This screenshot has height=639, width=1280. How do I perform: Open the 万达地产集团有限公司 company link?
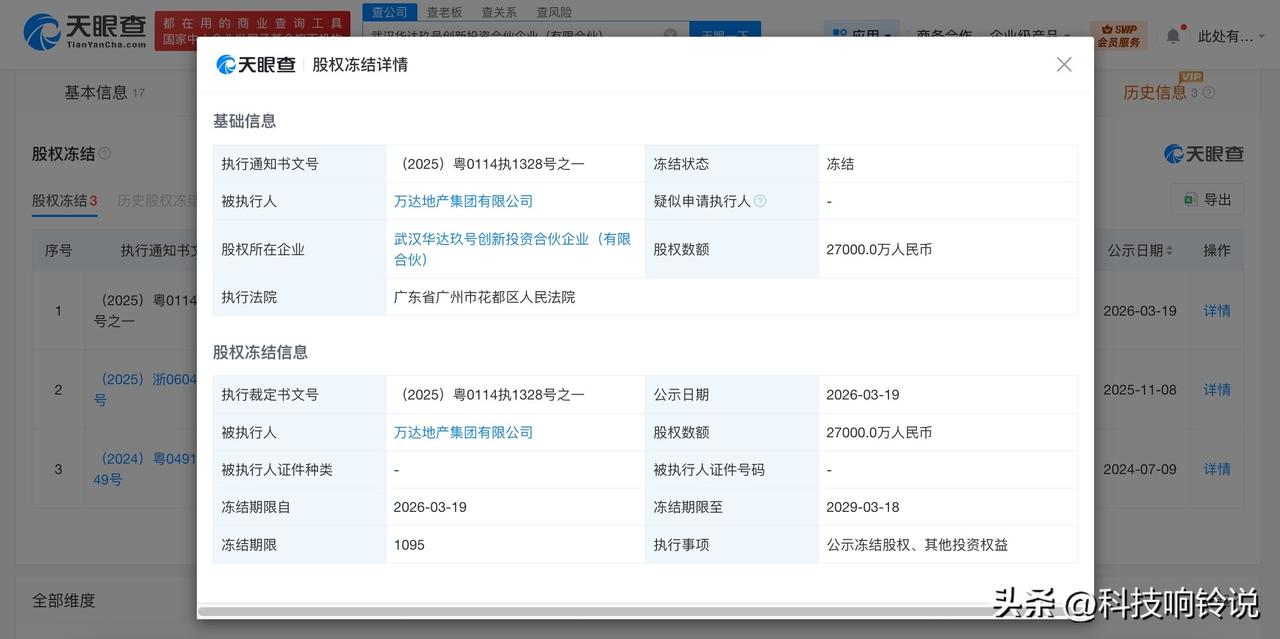pos(464,200)
